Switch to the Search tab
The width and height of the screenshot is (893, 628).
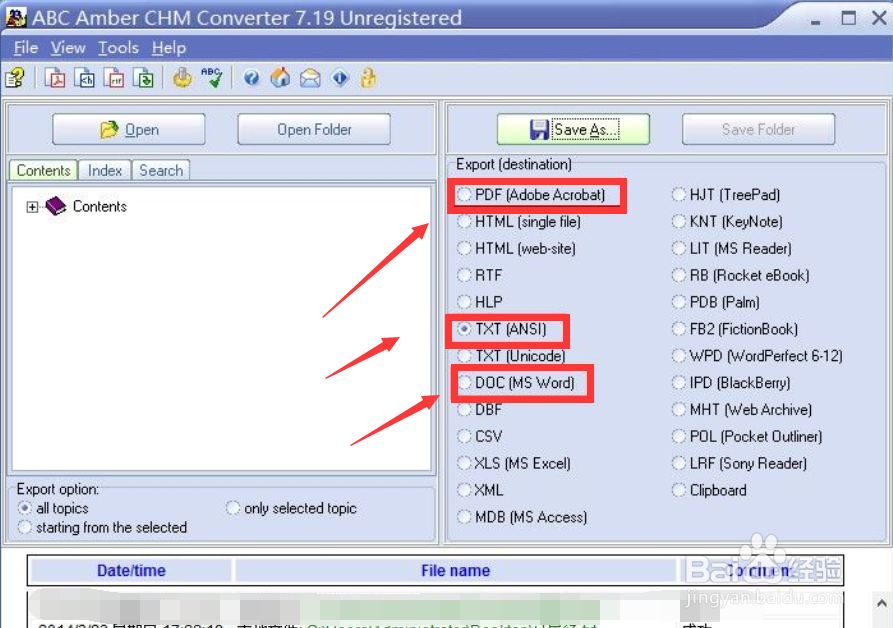pos(161,170)
